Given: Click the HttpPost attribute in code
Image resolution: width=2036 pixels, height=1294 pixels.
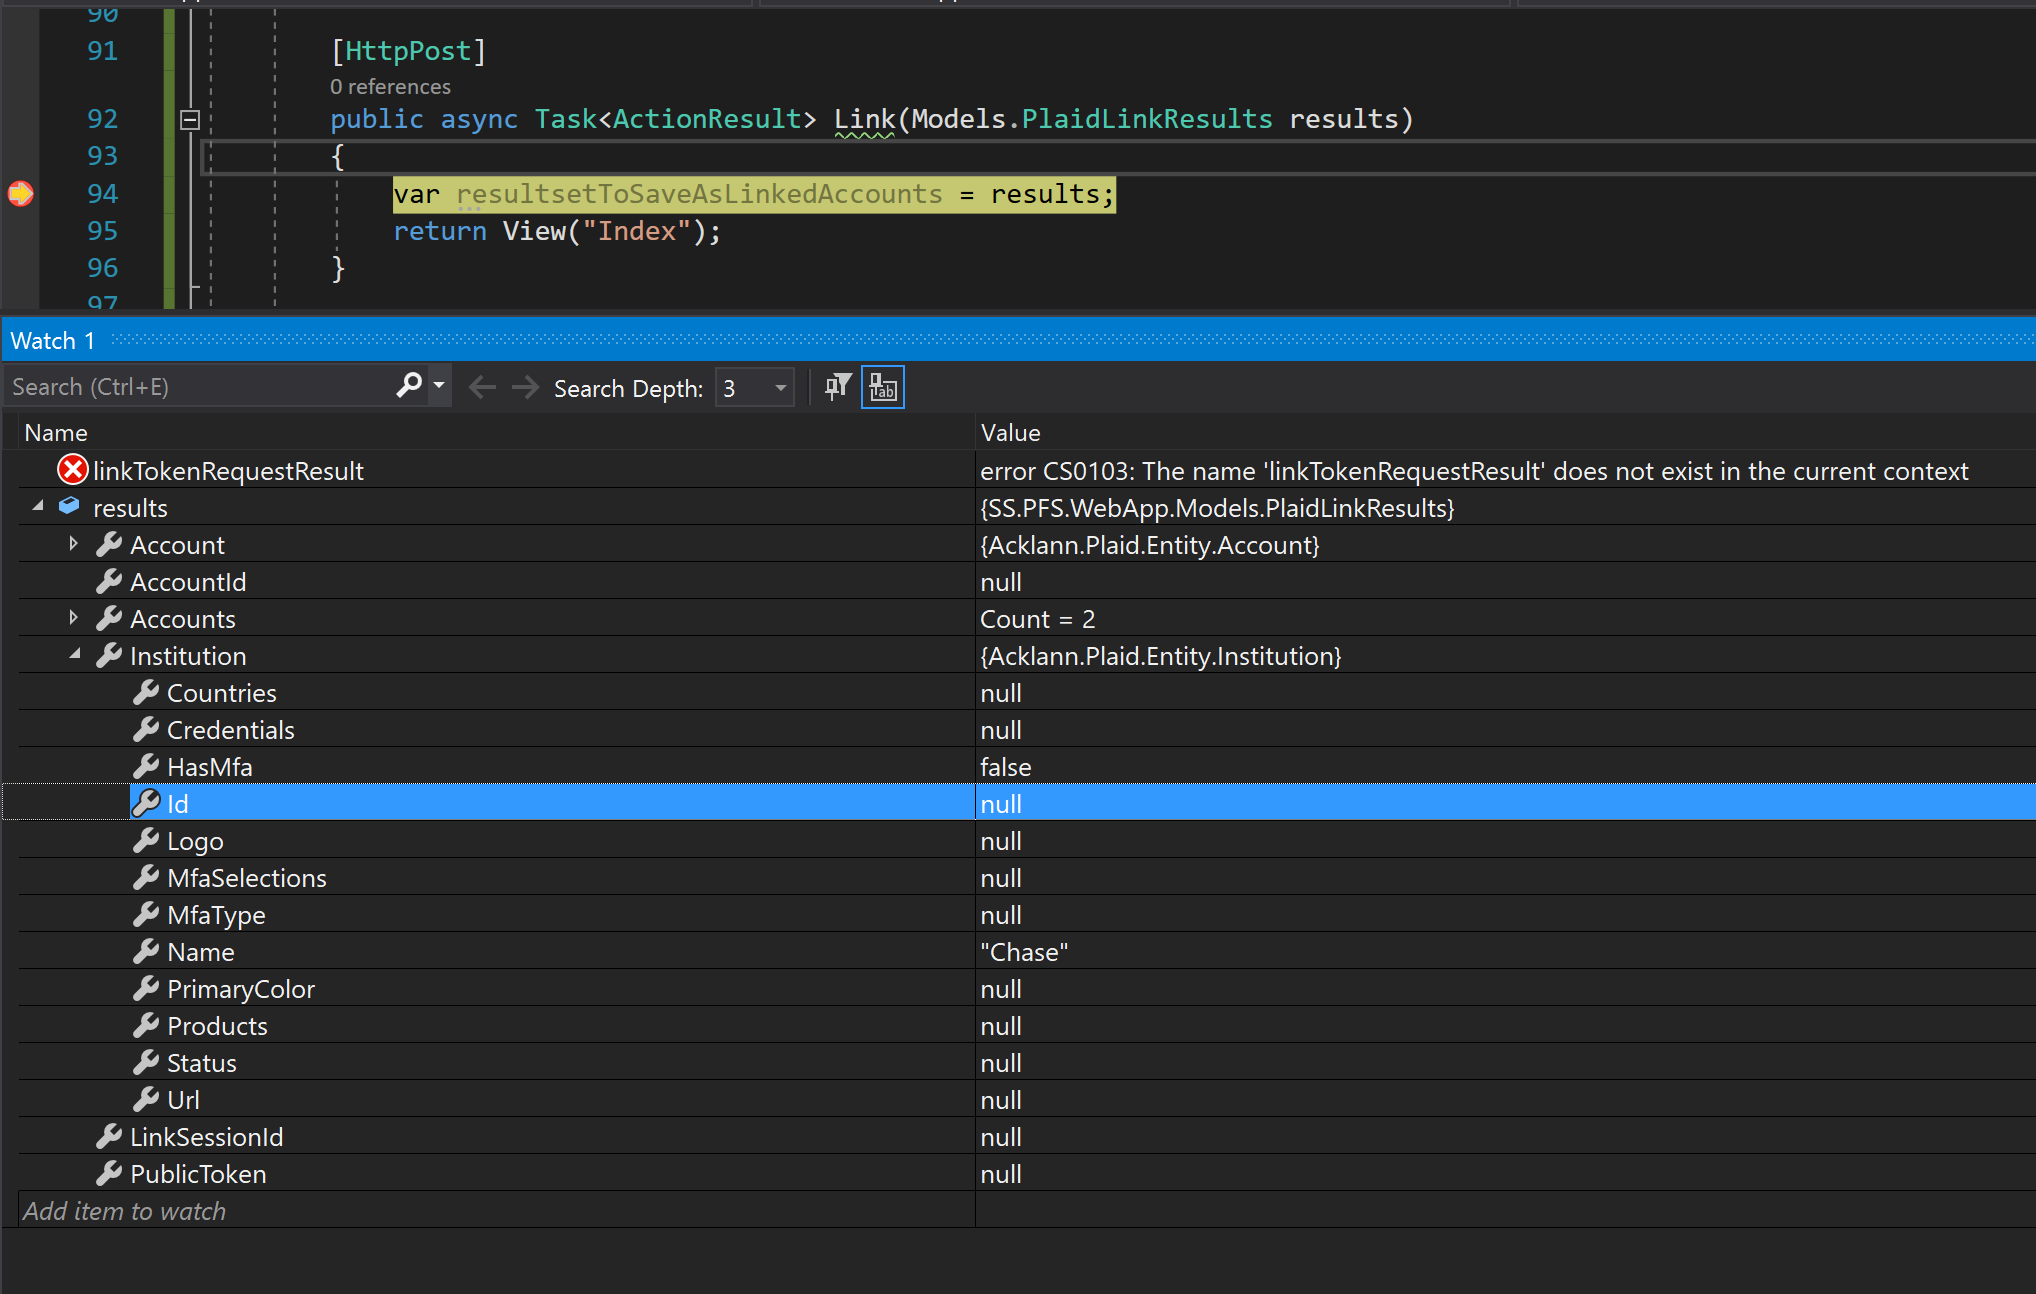Looking at the screenshot, I should (408, 50).
